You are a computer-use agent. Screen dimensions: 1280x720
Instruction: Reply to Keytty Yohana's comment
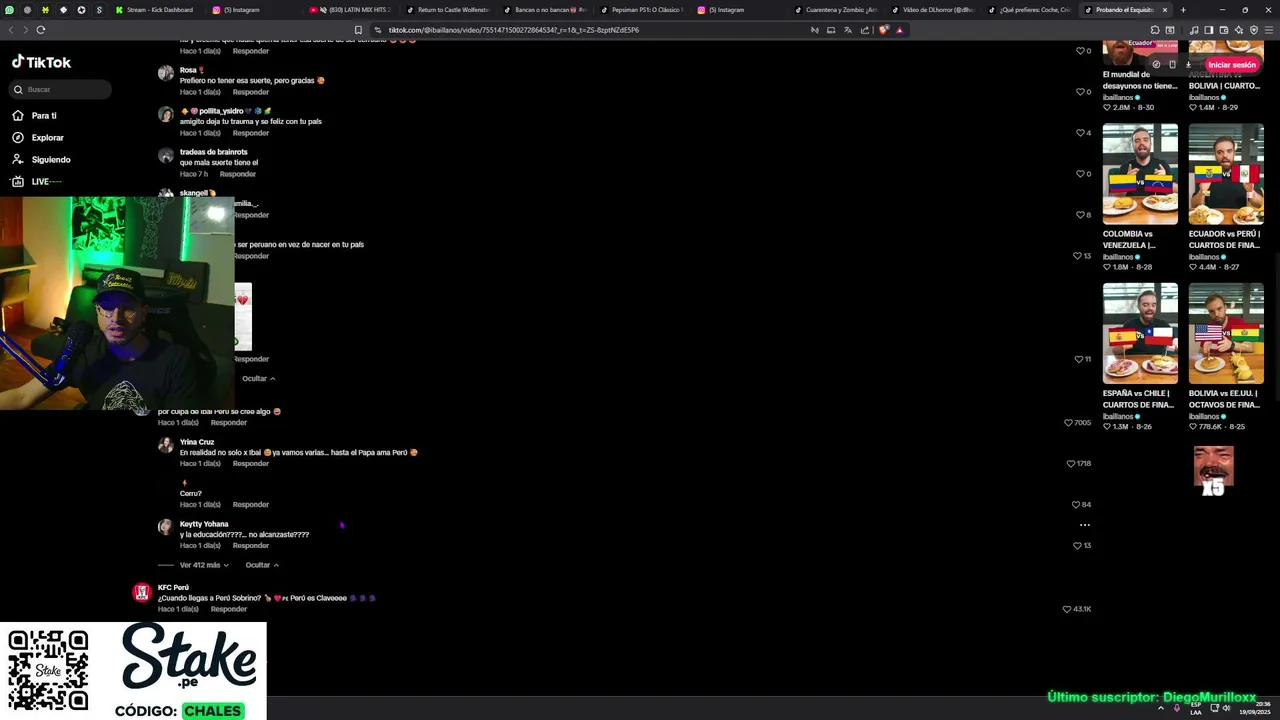(250, 546)
